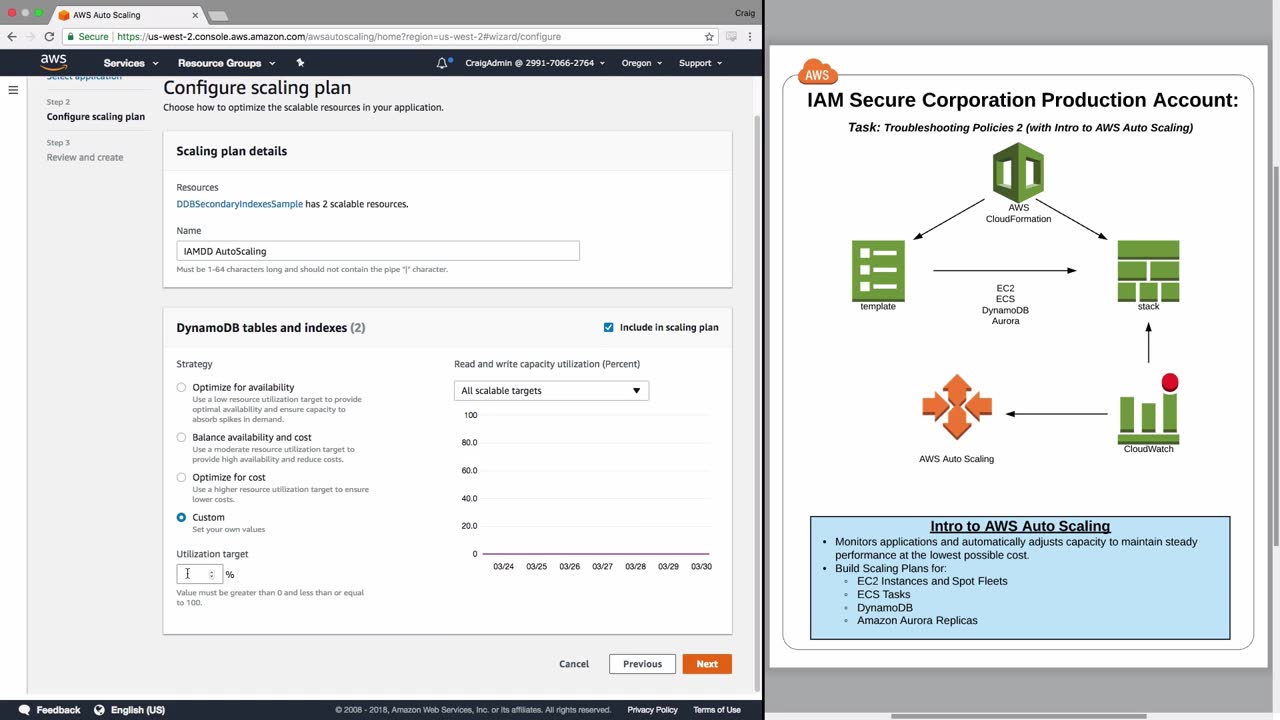Click the Craig Chrome profile button
Viewport: 1280px width, 720px height.
pyautogui.click(x=744, y=13)
